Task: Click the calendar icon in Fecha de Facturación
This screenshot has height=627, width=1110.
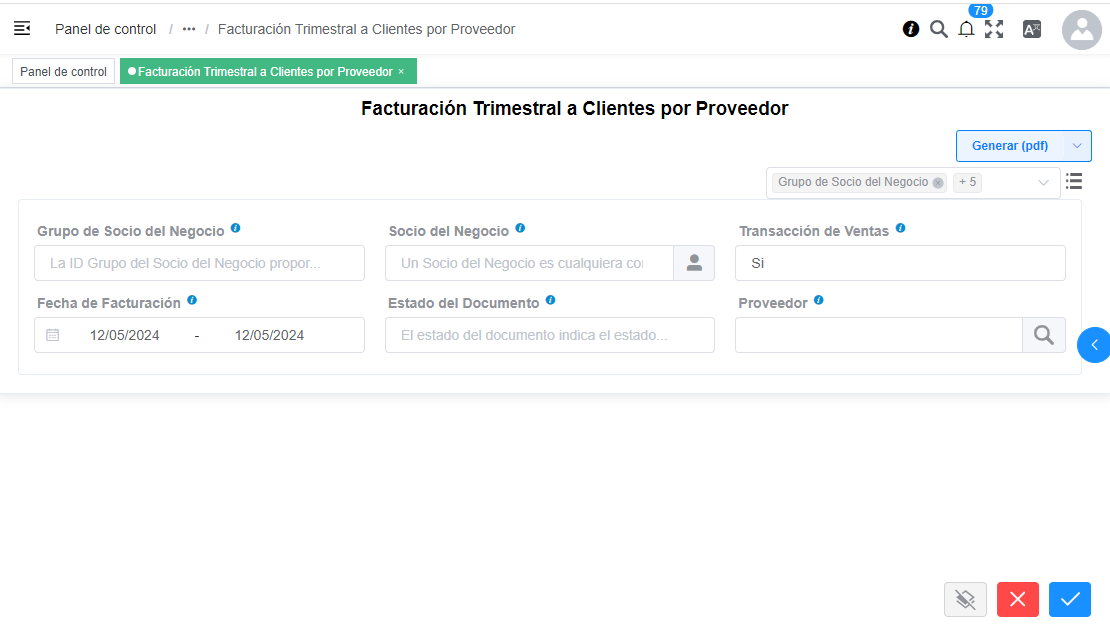Action: tap(55, 335)
